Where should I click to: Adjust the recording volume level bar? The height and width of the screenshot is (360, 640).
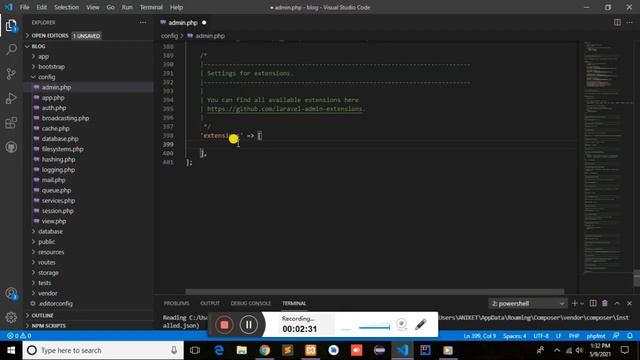tap(374, 327)
